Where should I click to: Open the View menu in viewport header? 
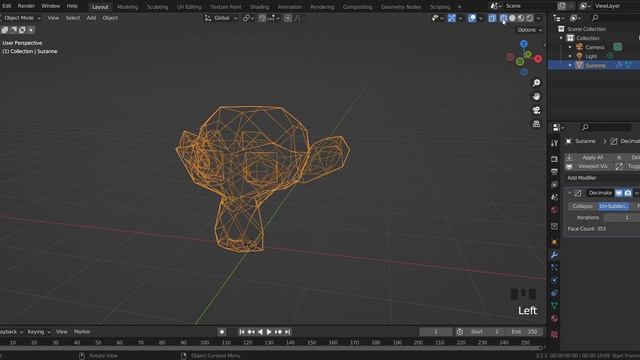pos(53,18)
